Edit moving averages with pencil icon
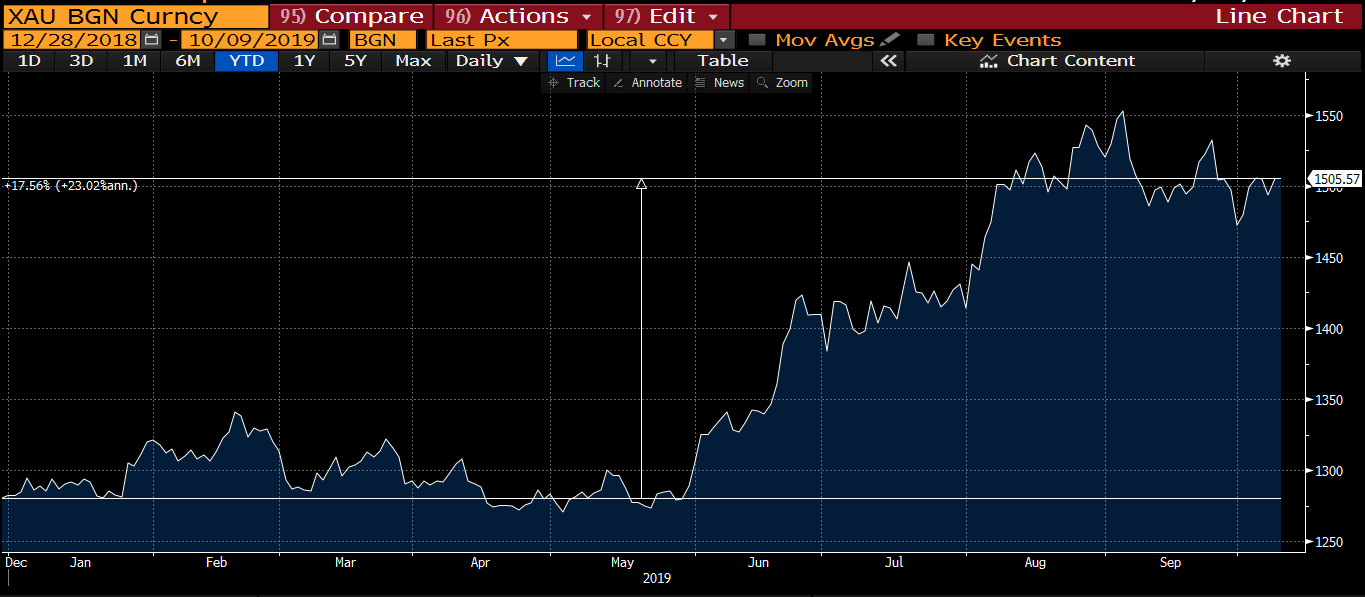Viewport: 1365px width, 597px height. 890,40
